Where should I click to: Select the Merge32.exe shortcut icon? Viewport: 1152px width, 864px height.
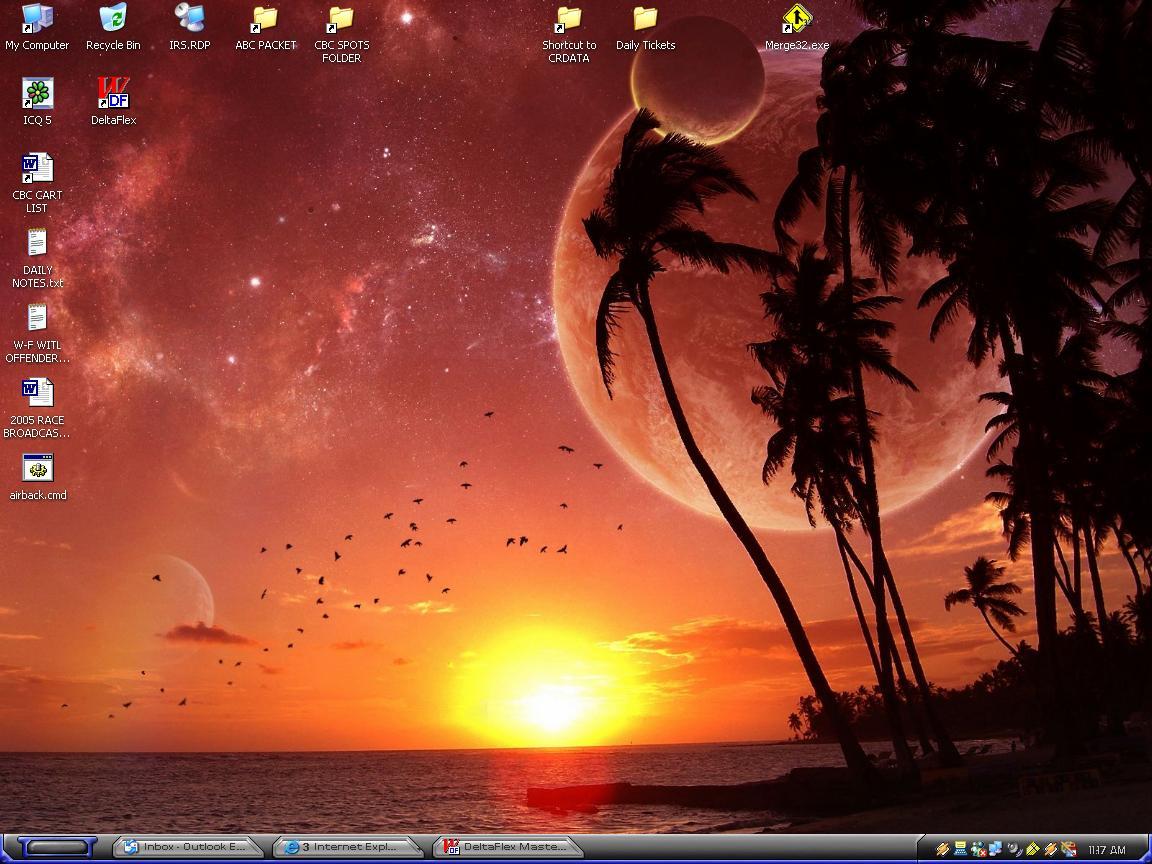797,19
